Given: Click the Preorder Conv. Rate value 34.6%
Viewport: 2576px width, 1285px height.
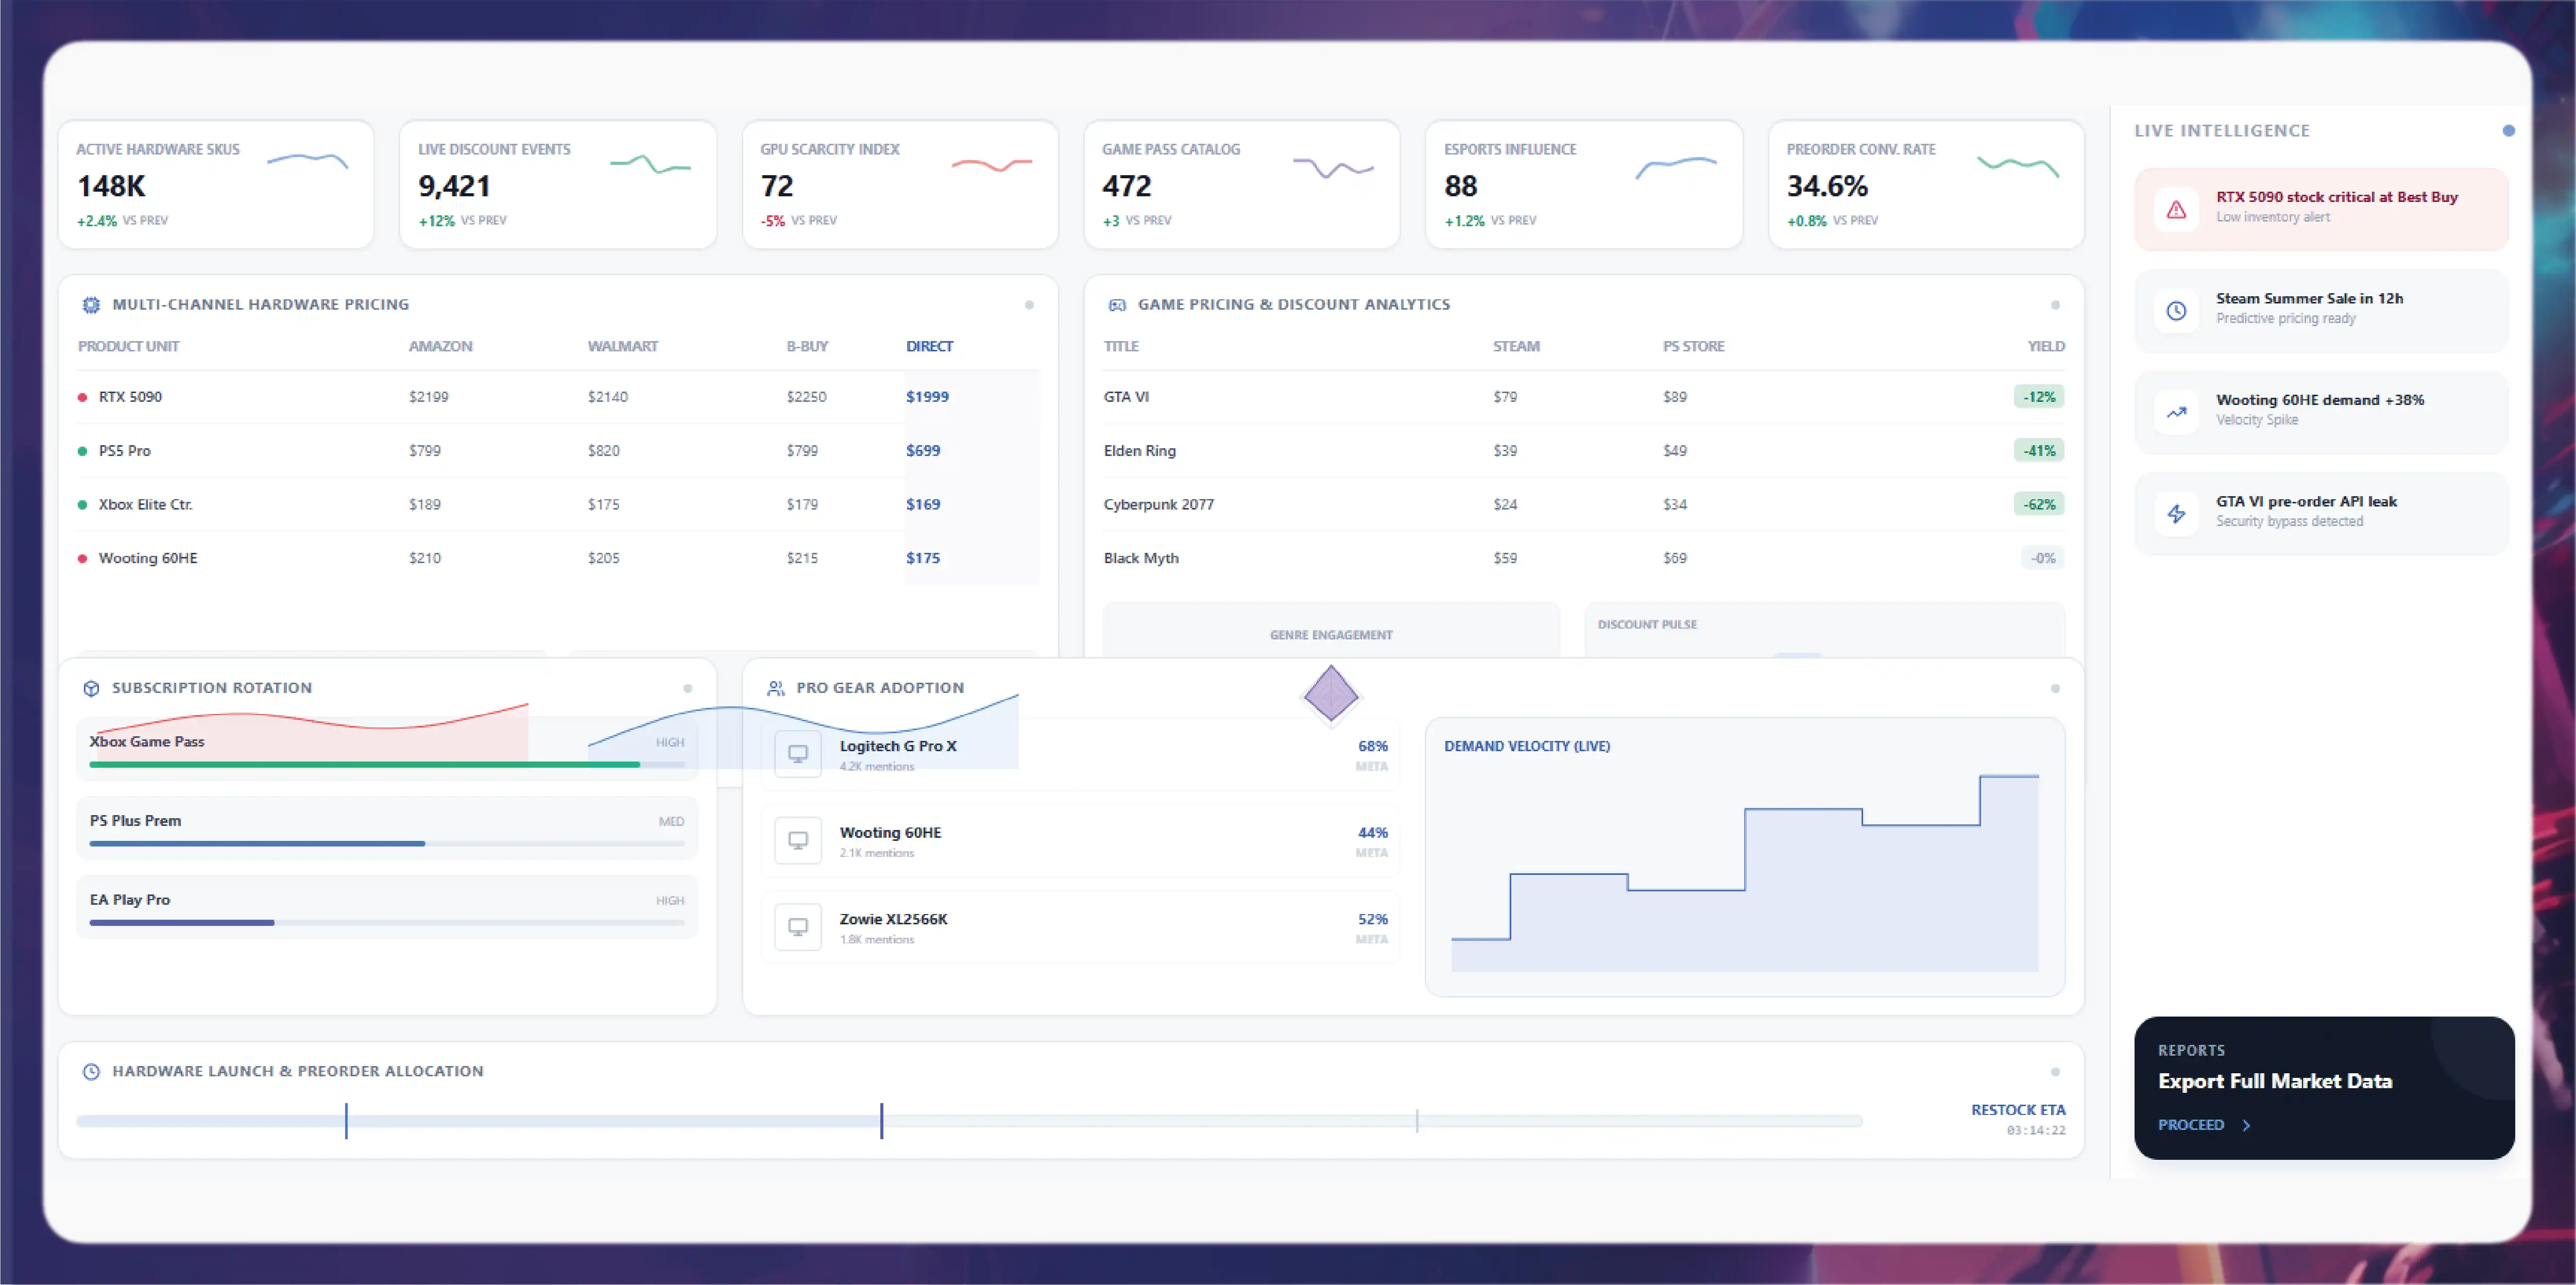Looking at the screenshot, I should click(1827, 186).
